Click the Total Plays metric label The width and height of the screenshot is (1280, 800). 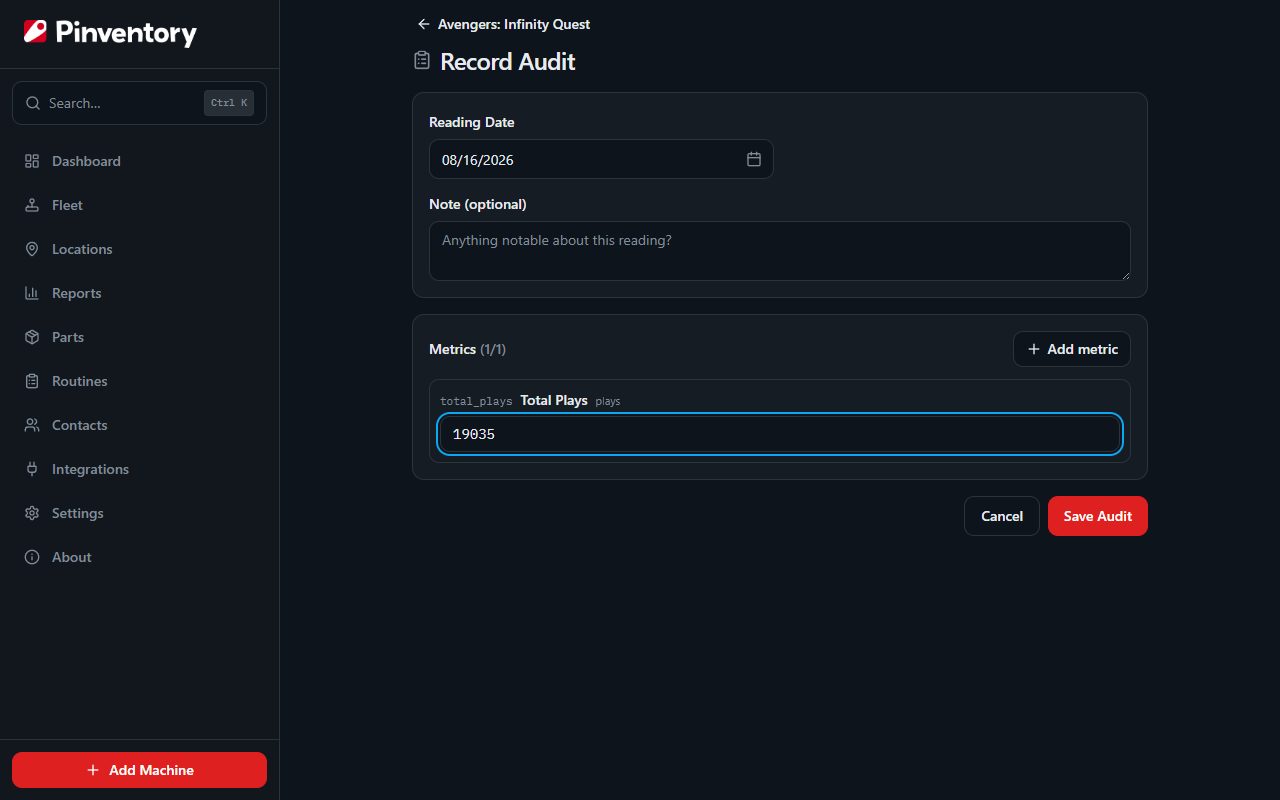pyautogui.click(x=554, y=400)
